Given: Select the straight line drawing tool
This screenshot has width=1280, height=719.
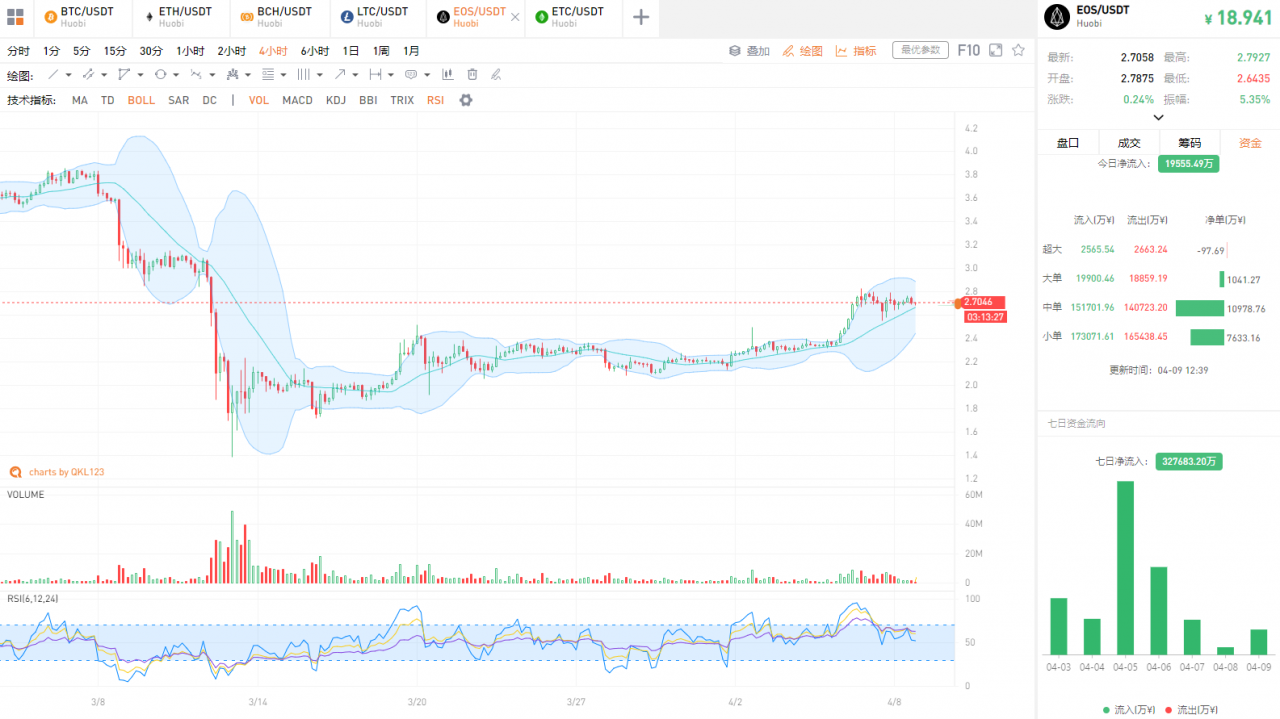Looking at the screenshot, I should pos(53,74).
